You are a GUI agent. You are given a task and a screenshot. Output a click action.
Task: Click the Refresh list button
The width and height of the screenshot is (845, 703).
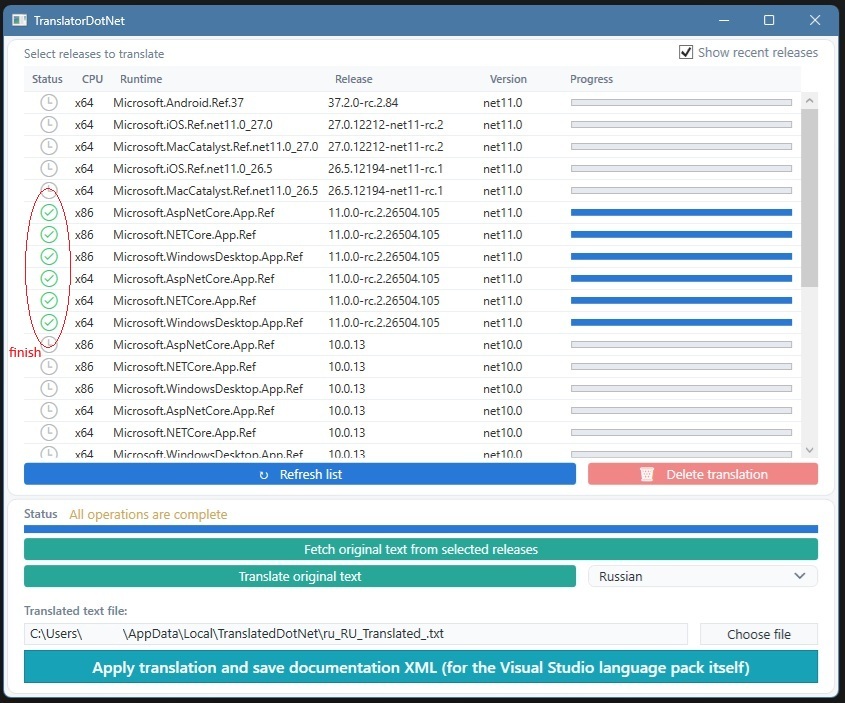click(x=300, y=474)
